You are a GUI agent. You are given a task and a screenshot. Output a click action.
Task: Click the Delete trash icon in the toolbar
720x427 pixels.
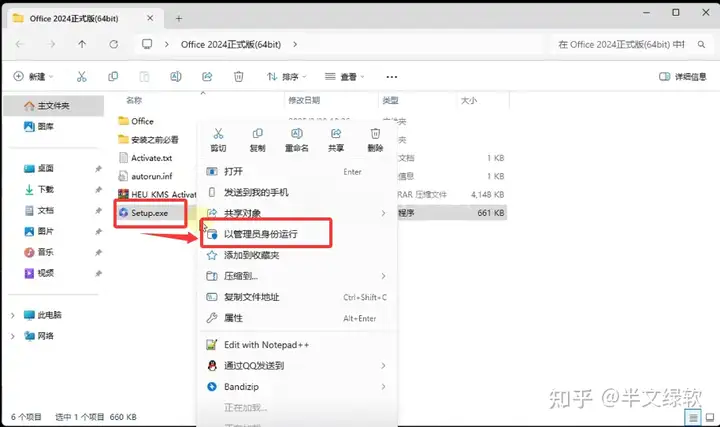238,77
